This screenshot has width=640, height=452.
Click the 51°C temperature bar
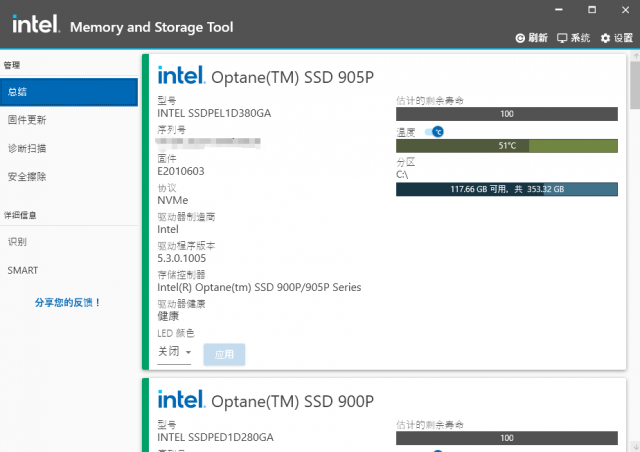(507, 146)
